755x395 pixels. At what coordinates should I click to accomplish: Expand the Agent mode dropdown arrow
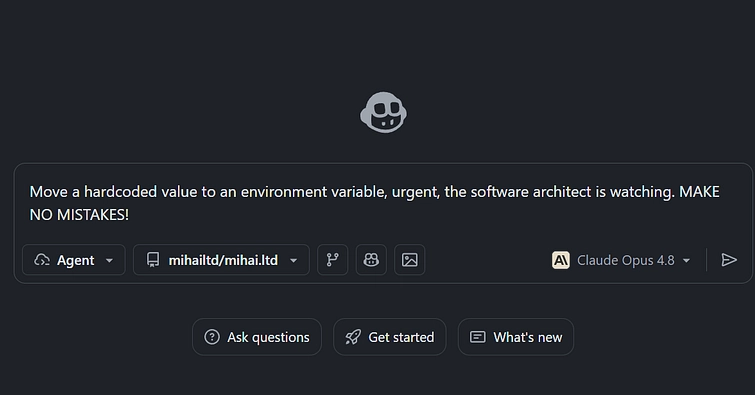[109, 261]
